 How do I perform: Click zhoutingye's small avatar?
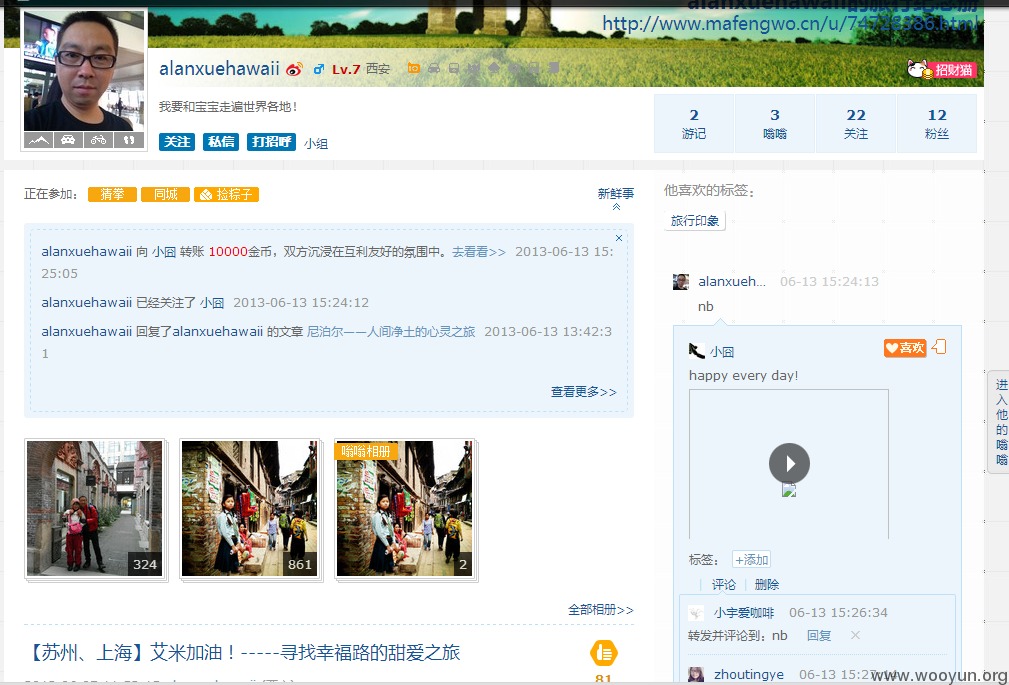tap(696, 674)
